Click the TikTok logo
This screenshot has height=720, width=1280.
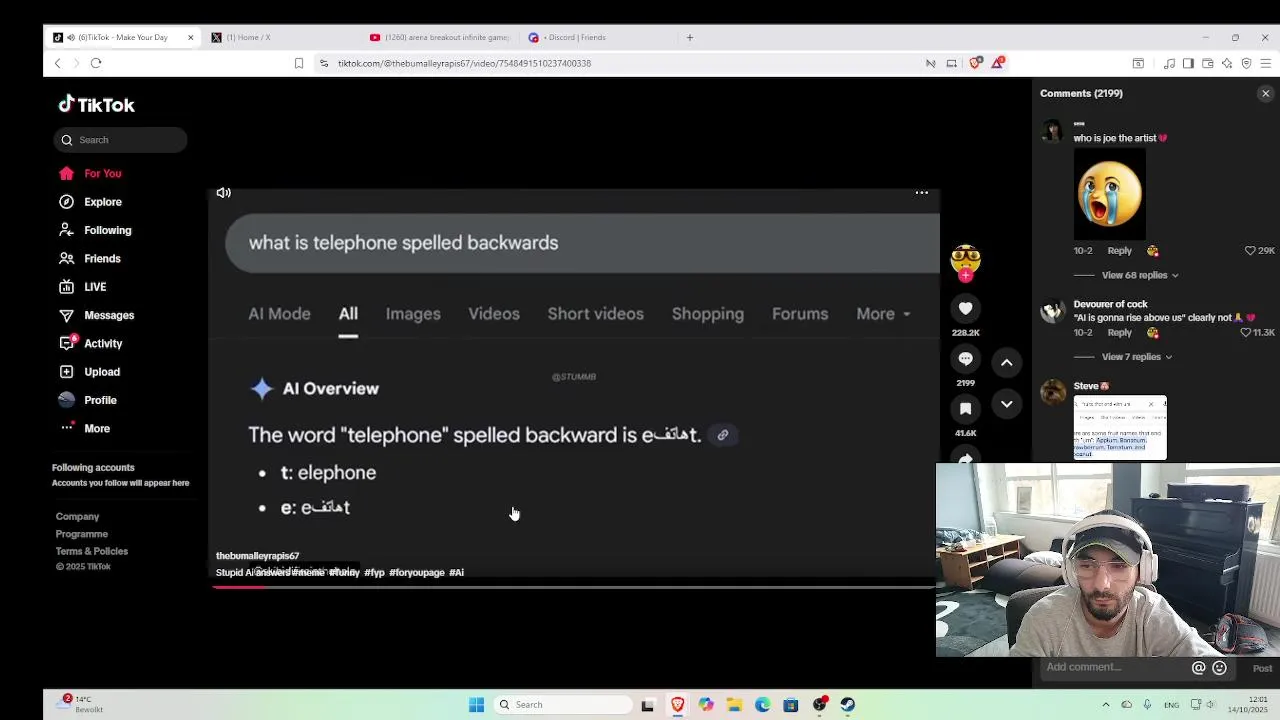(x=96, y=104)
